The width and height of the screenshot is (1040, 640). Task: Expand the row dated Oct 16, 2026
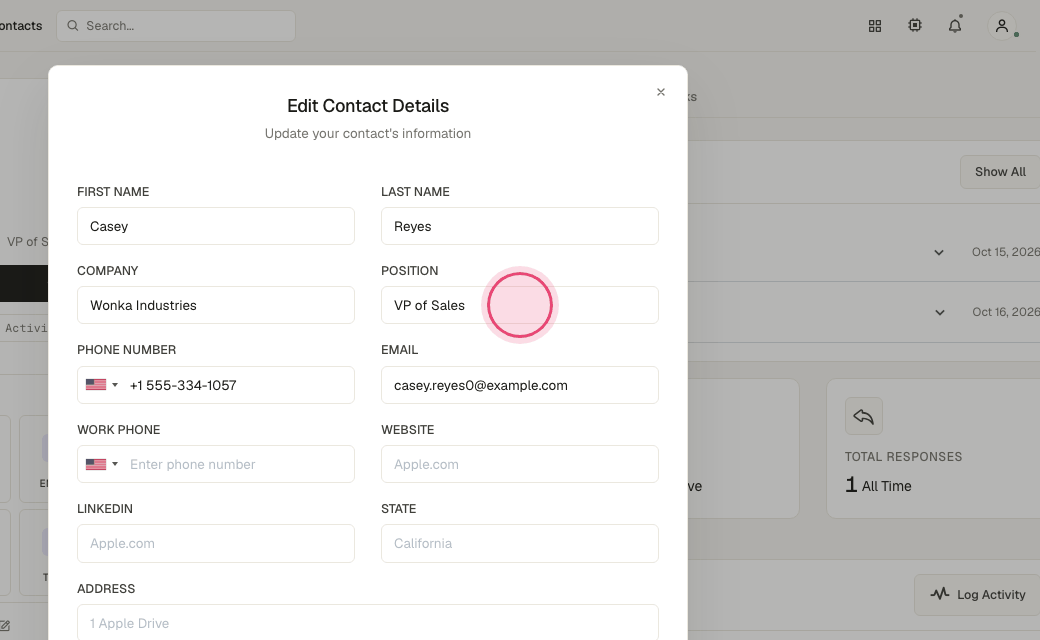939,312
